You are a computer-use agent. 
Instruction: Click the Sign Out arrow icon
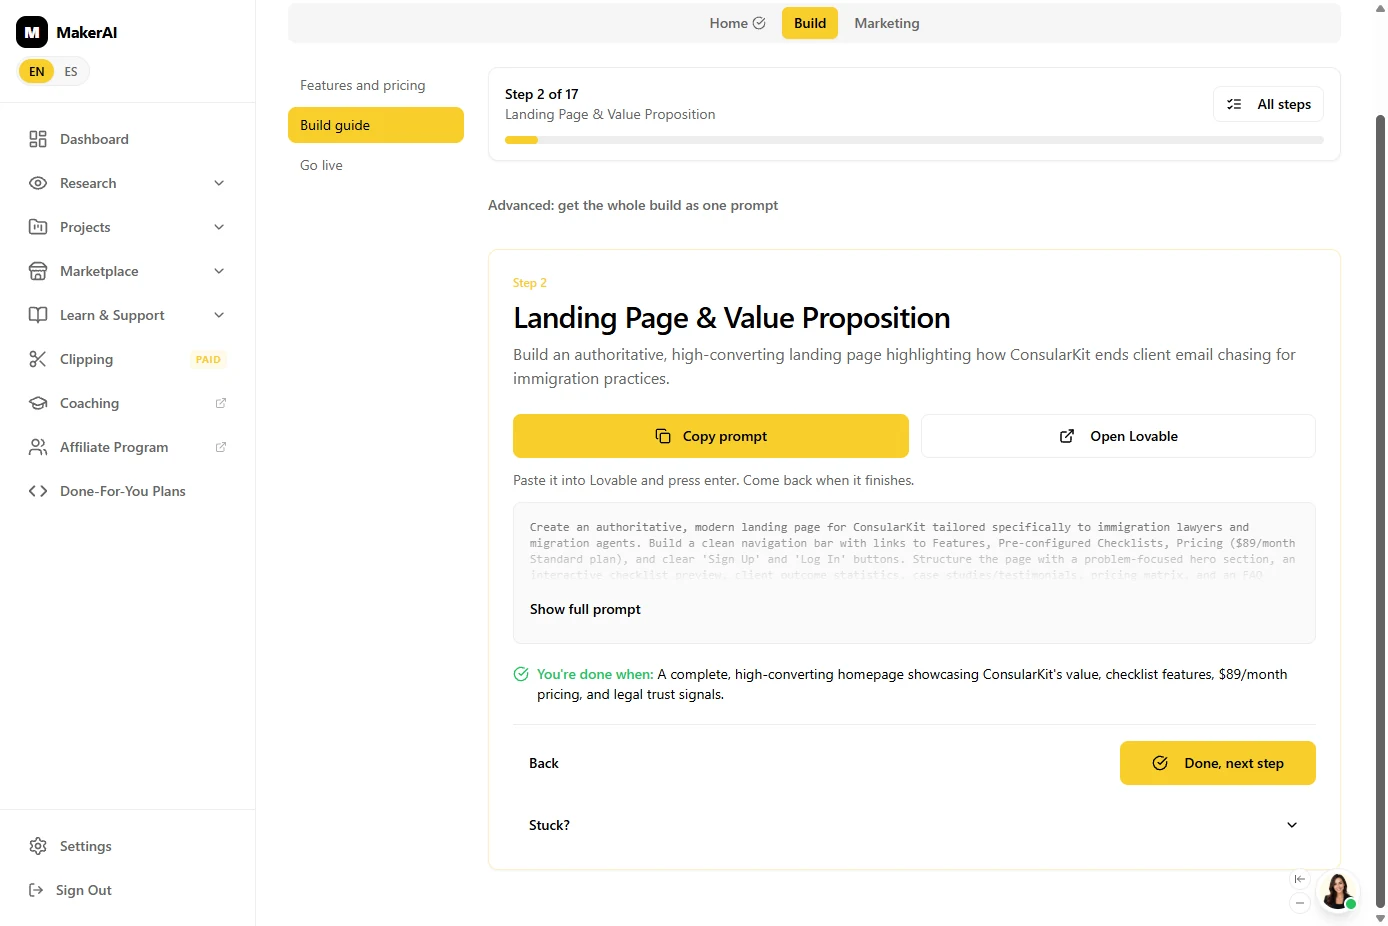(x=36, y=890)
